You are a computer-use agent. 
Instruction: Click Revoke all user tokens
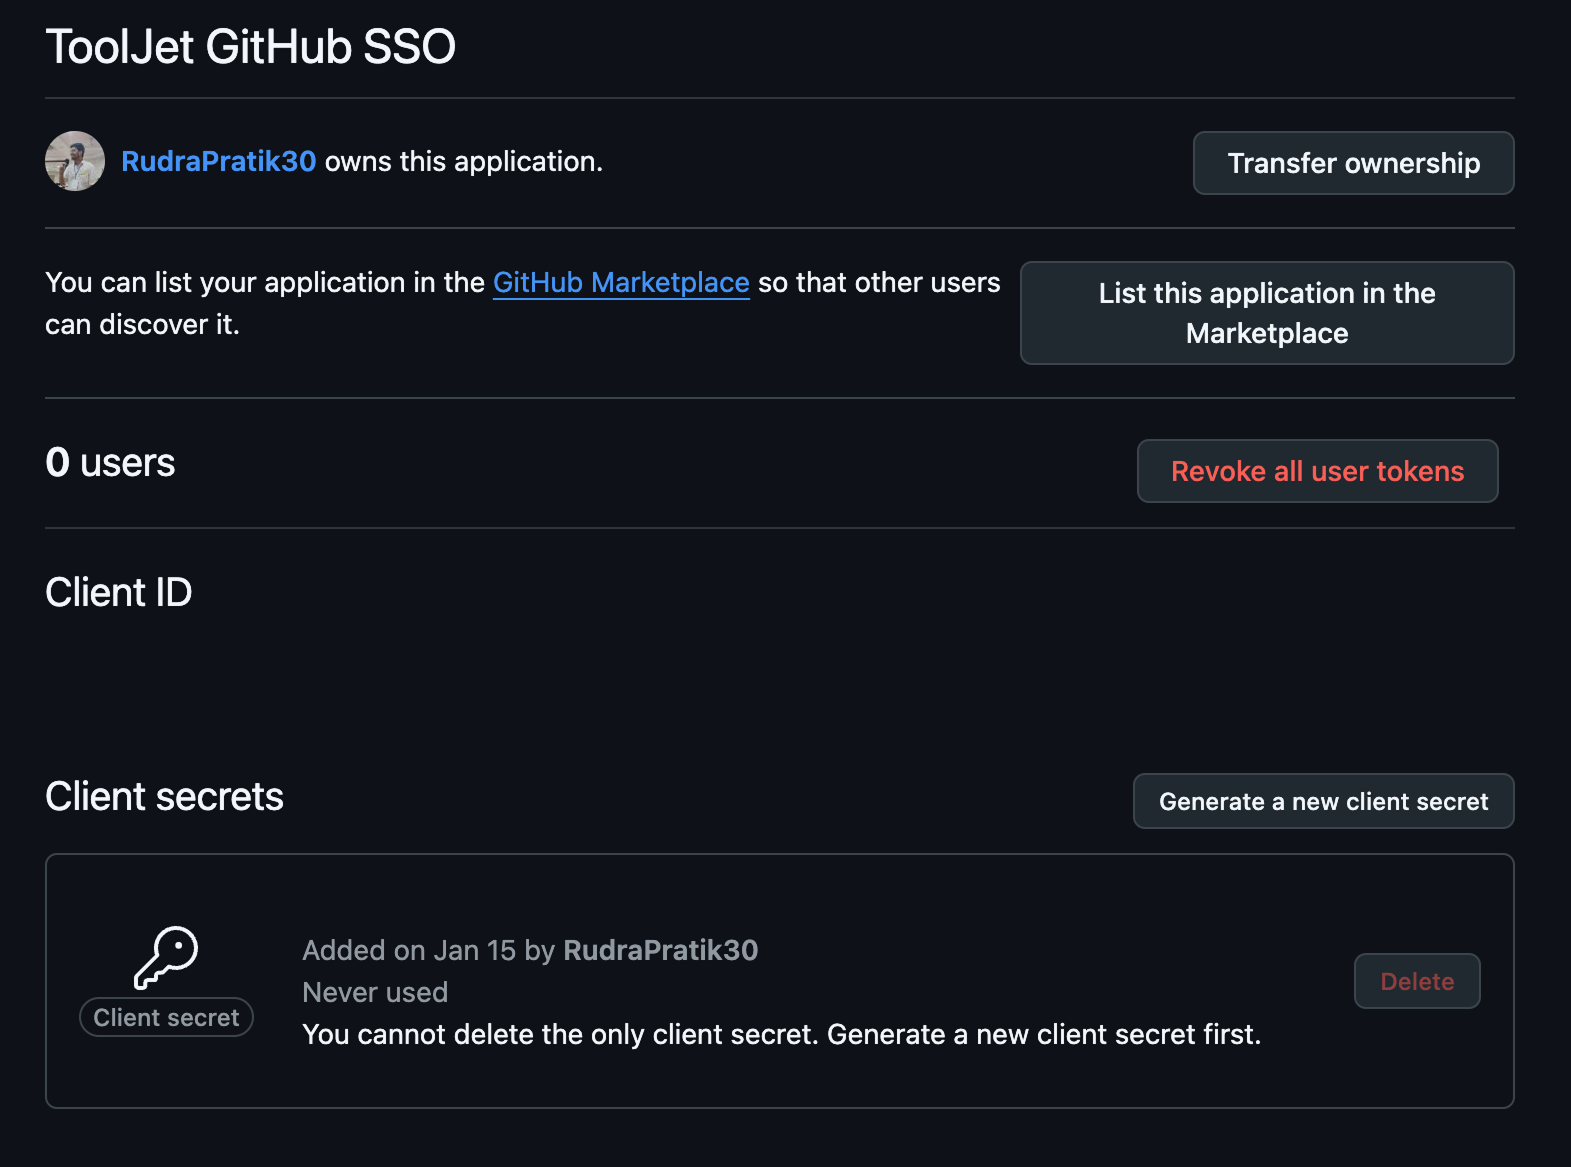coord(1316,471)
